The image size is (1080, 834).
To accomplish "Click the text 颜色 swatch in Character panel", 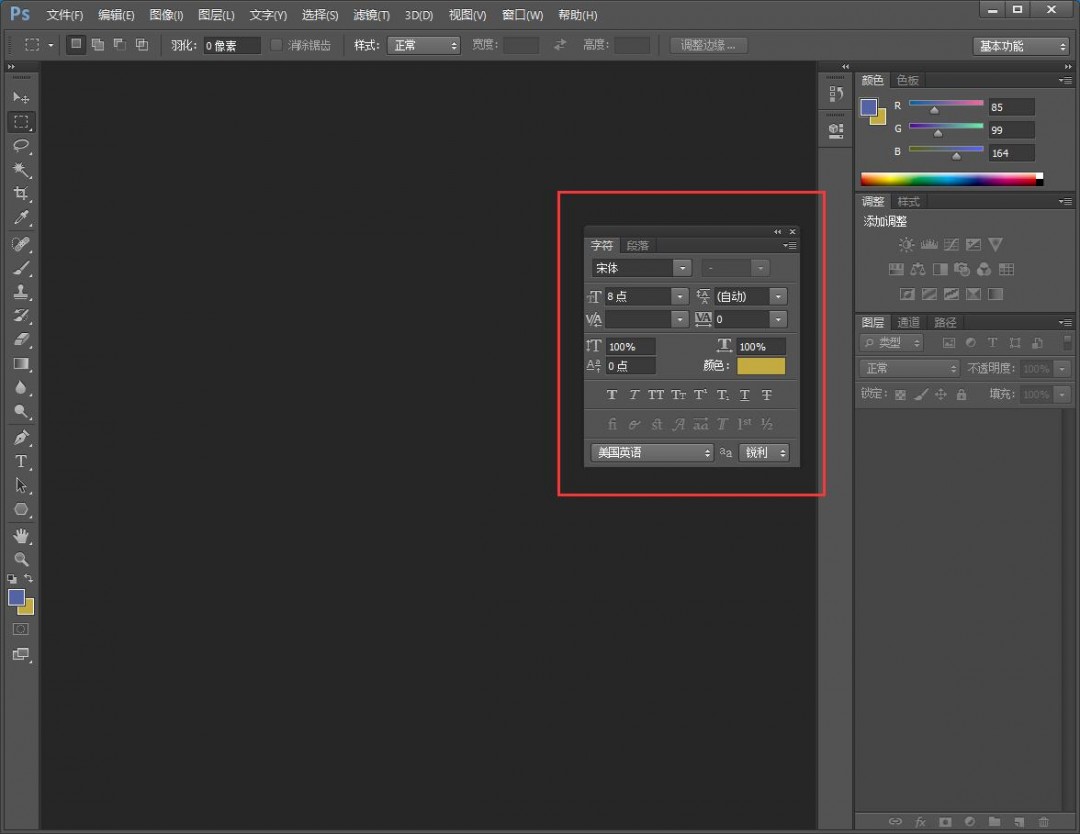I will [x=761, y=366].
